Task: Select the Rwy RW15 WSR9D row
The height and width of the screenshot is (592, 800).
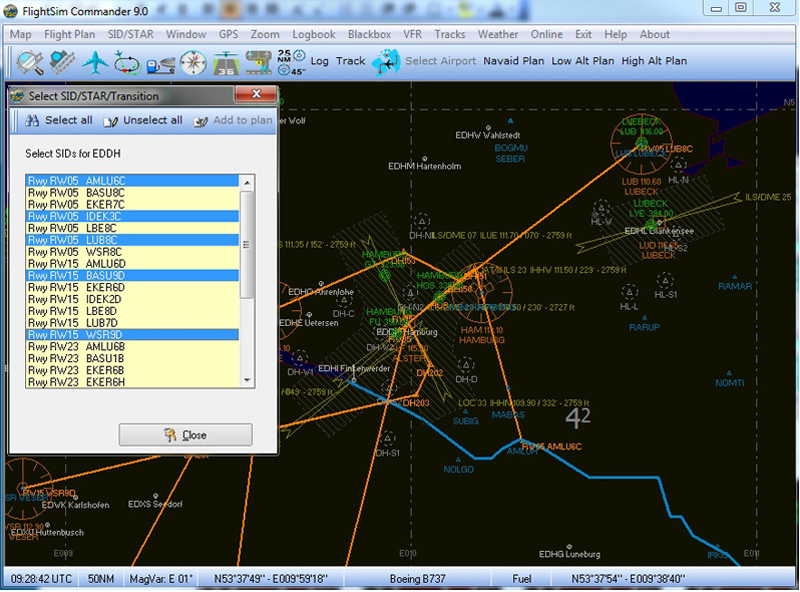Action: (132, 335)
